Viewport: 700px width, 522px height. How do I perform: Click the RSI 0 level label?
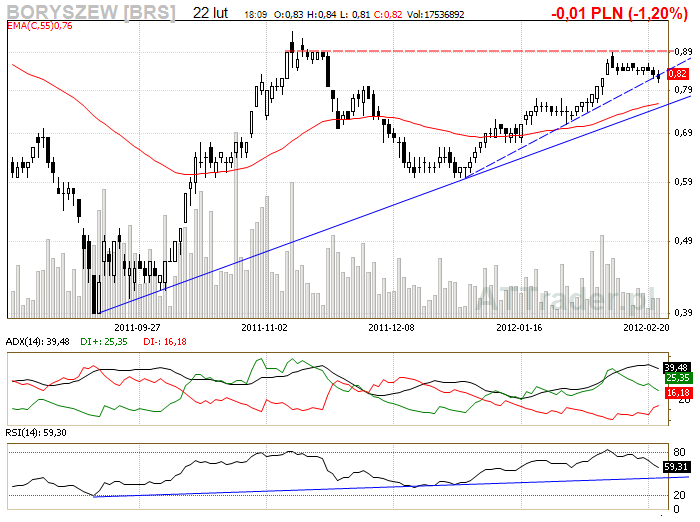tap(676, 509)
